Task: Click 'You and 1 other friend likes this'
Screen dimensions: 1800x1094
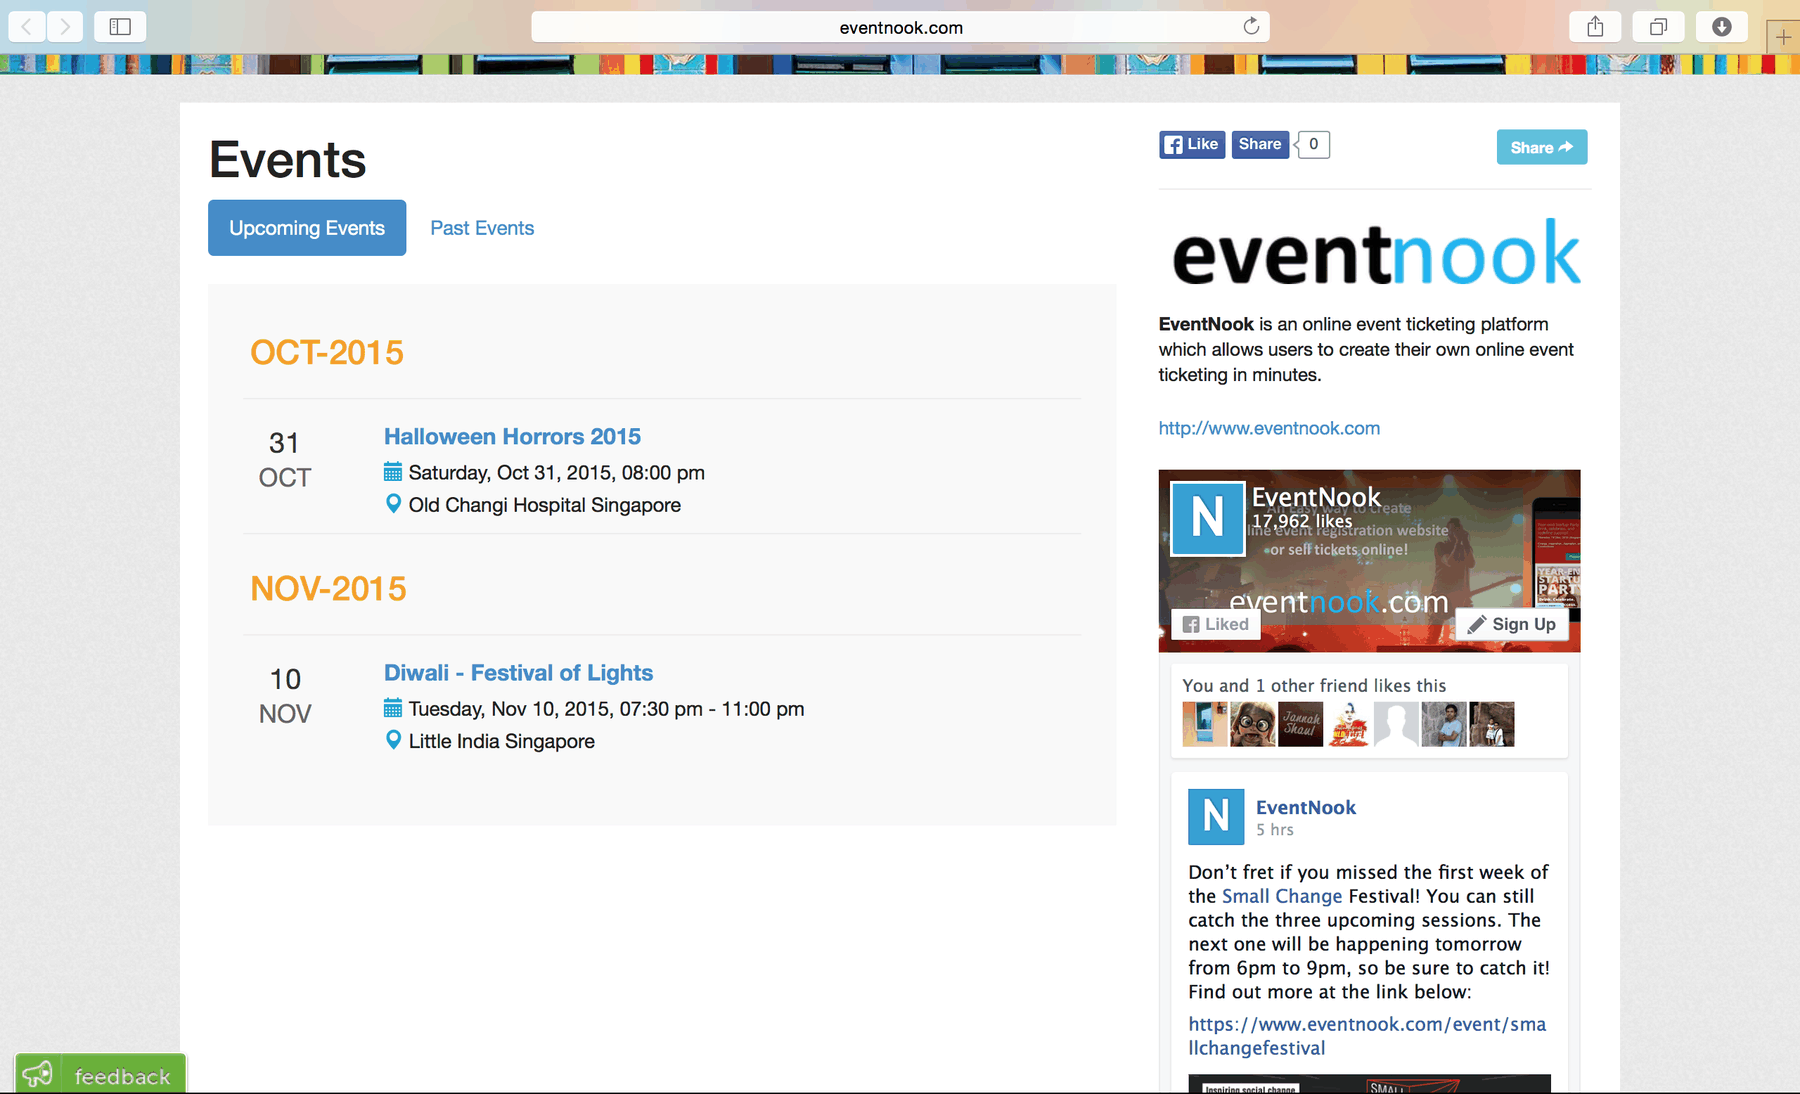Action: (1314, 685)
